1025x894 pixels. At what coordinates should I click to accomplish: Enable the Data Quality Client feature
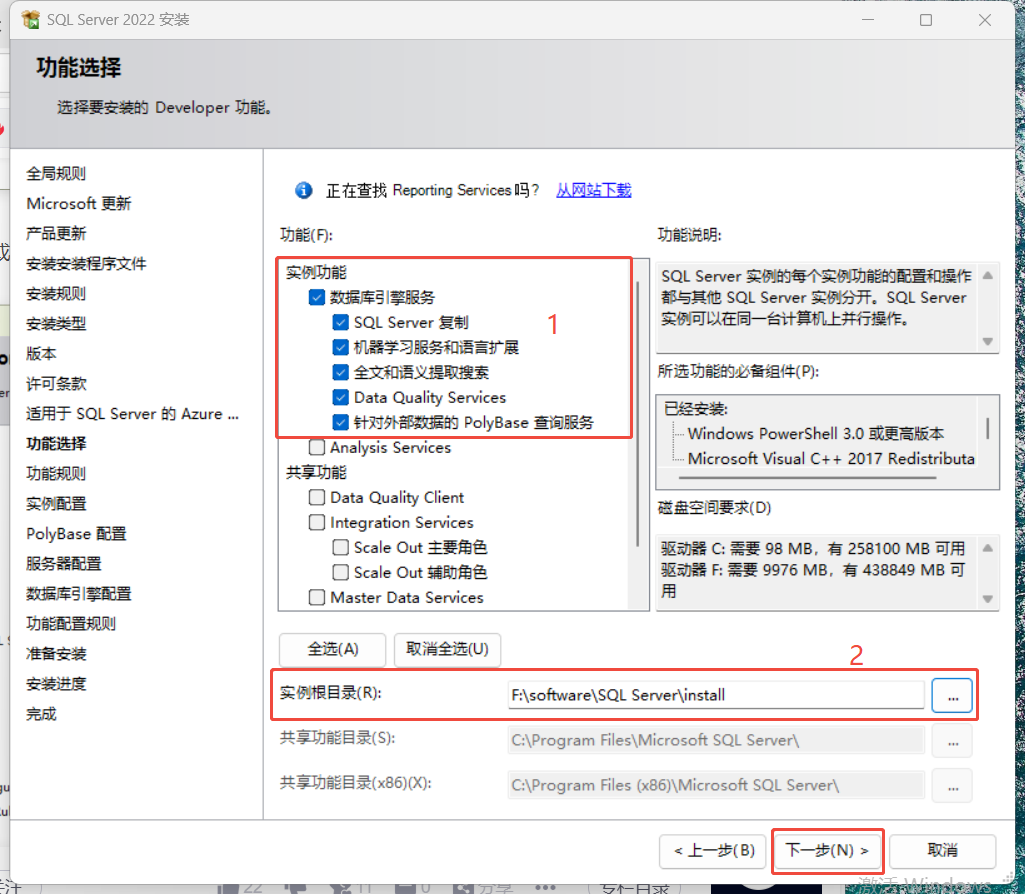[x=317, y=497]
